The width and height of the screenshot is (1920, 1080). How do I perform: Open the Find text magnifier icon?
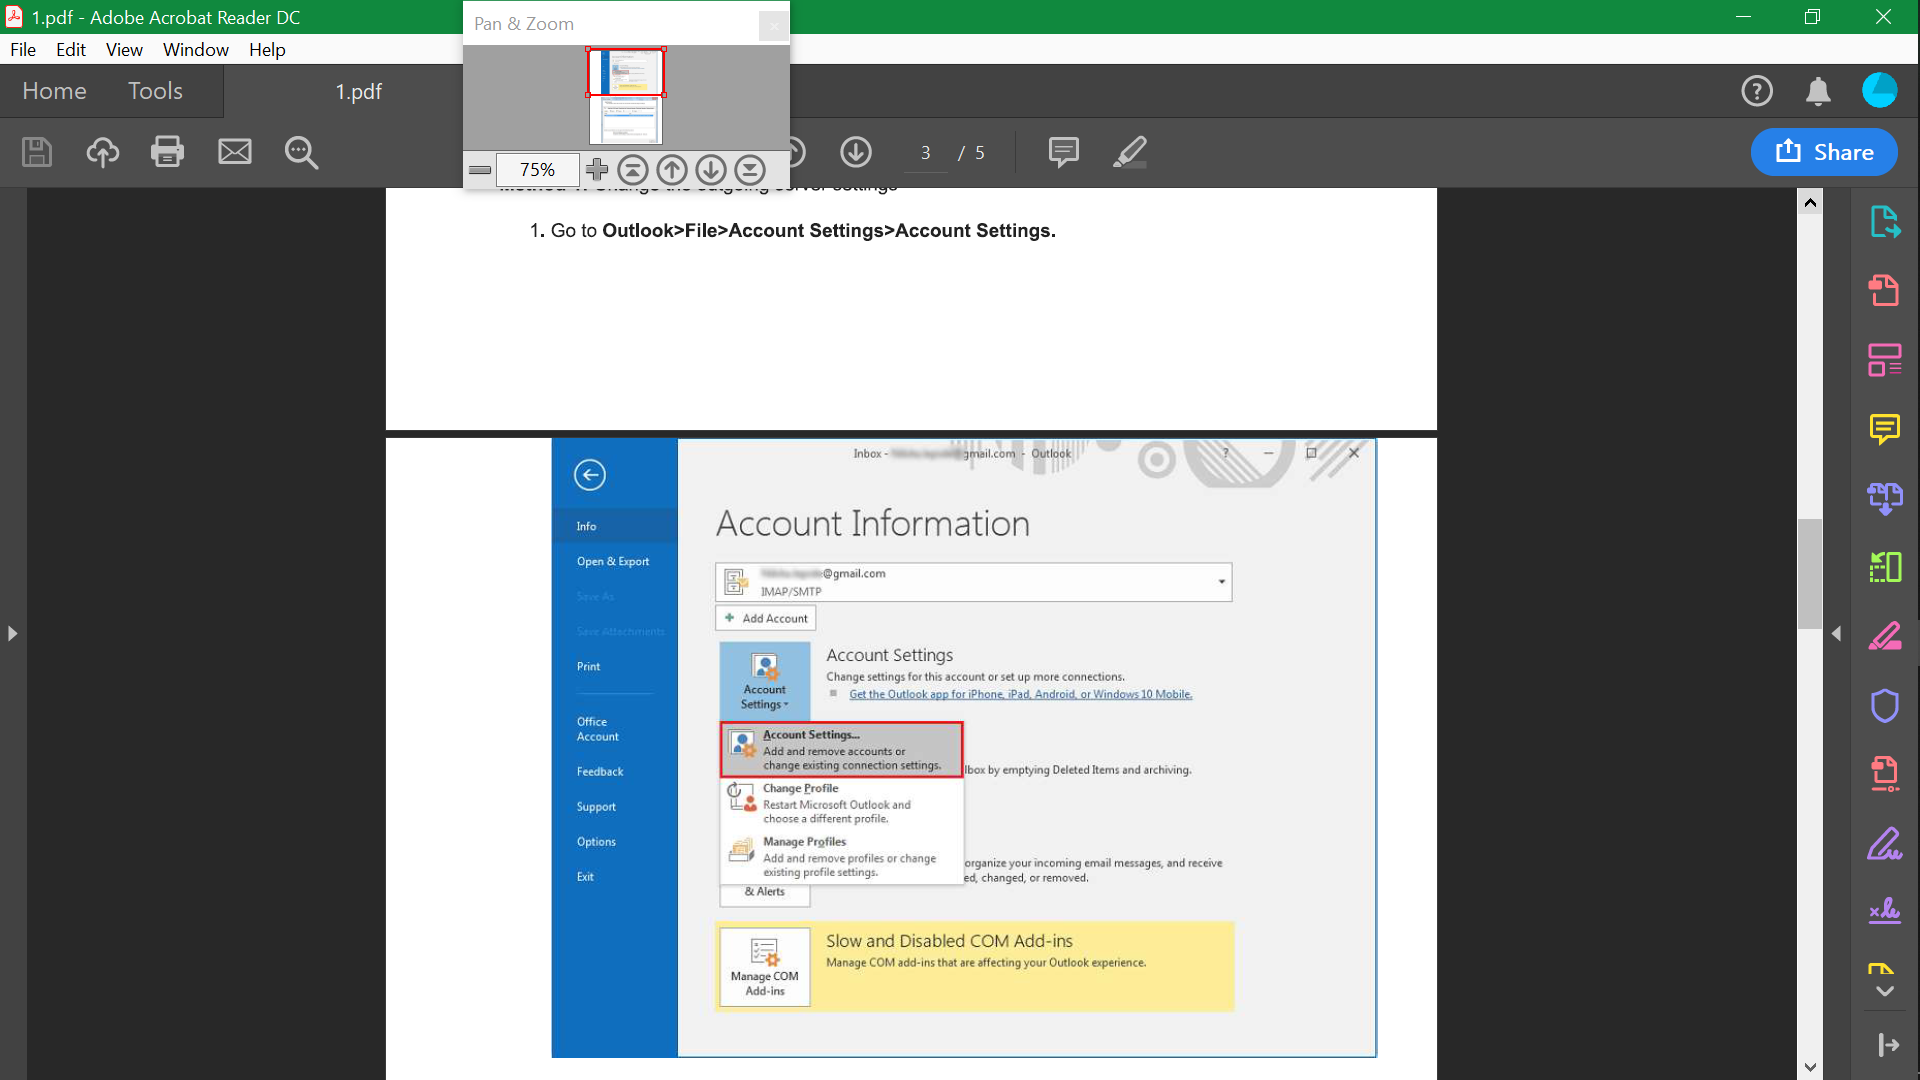click(301, 152)
